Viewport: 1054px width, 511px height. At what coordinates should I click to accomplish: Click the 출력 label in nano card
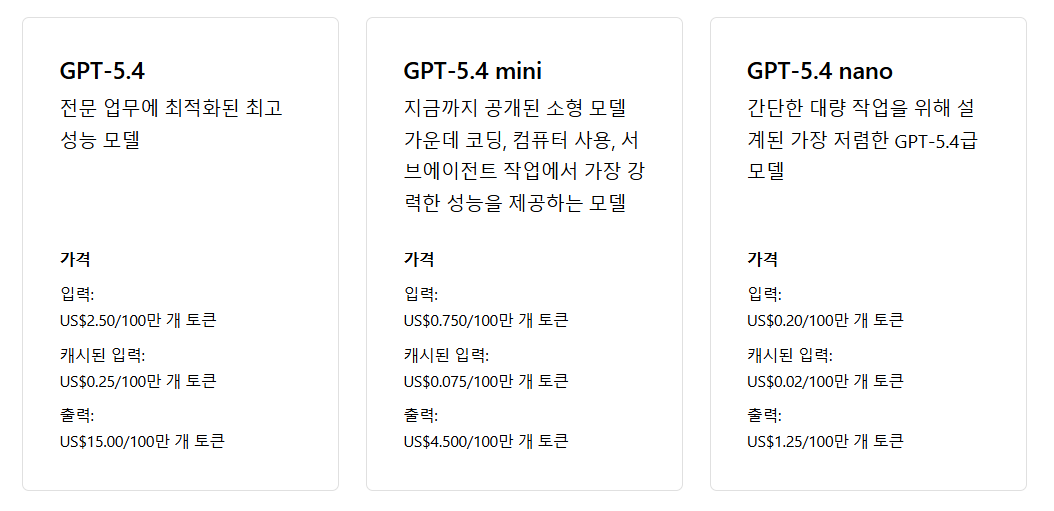(765, 415)
